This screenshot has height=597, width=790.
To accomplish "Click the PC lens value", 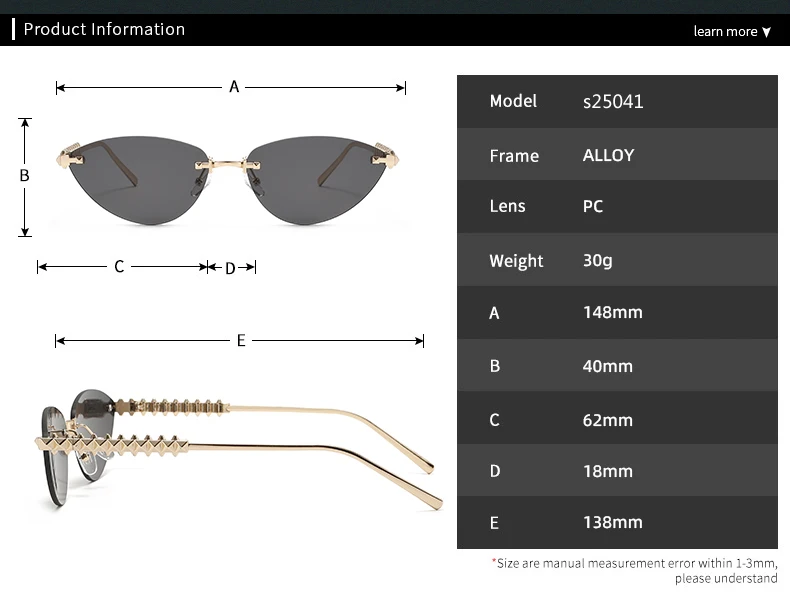I will pos(592,206).
